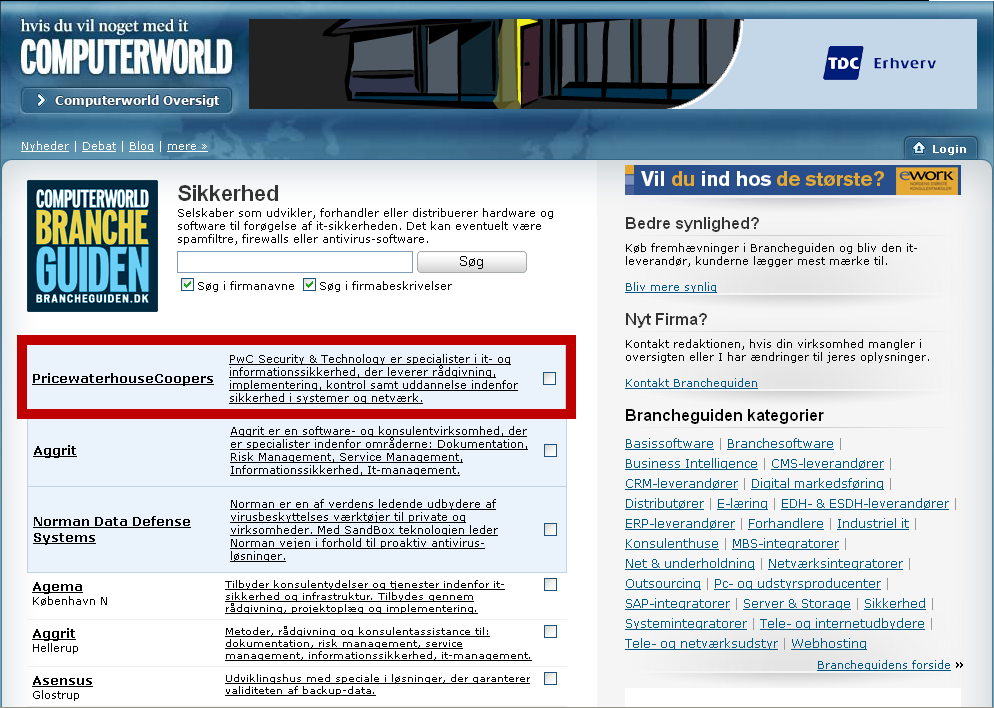994x708 pixels.
Task: Click the ework 'Vil du ind' banner
Action: [x=792, y=180]
